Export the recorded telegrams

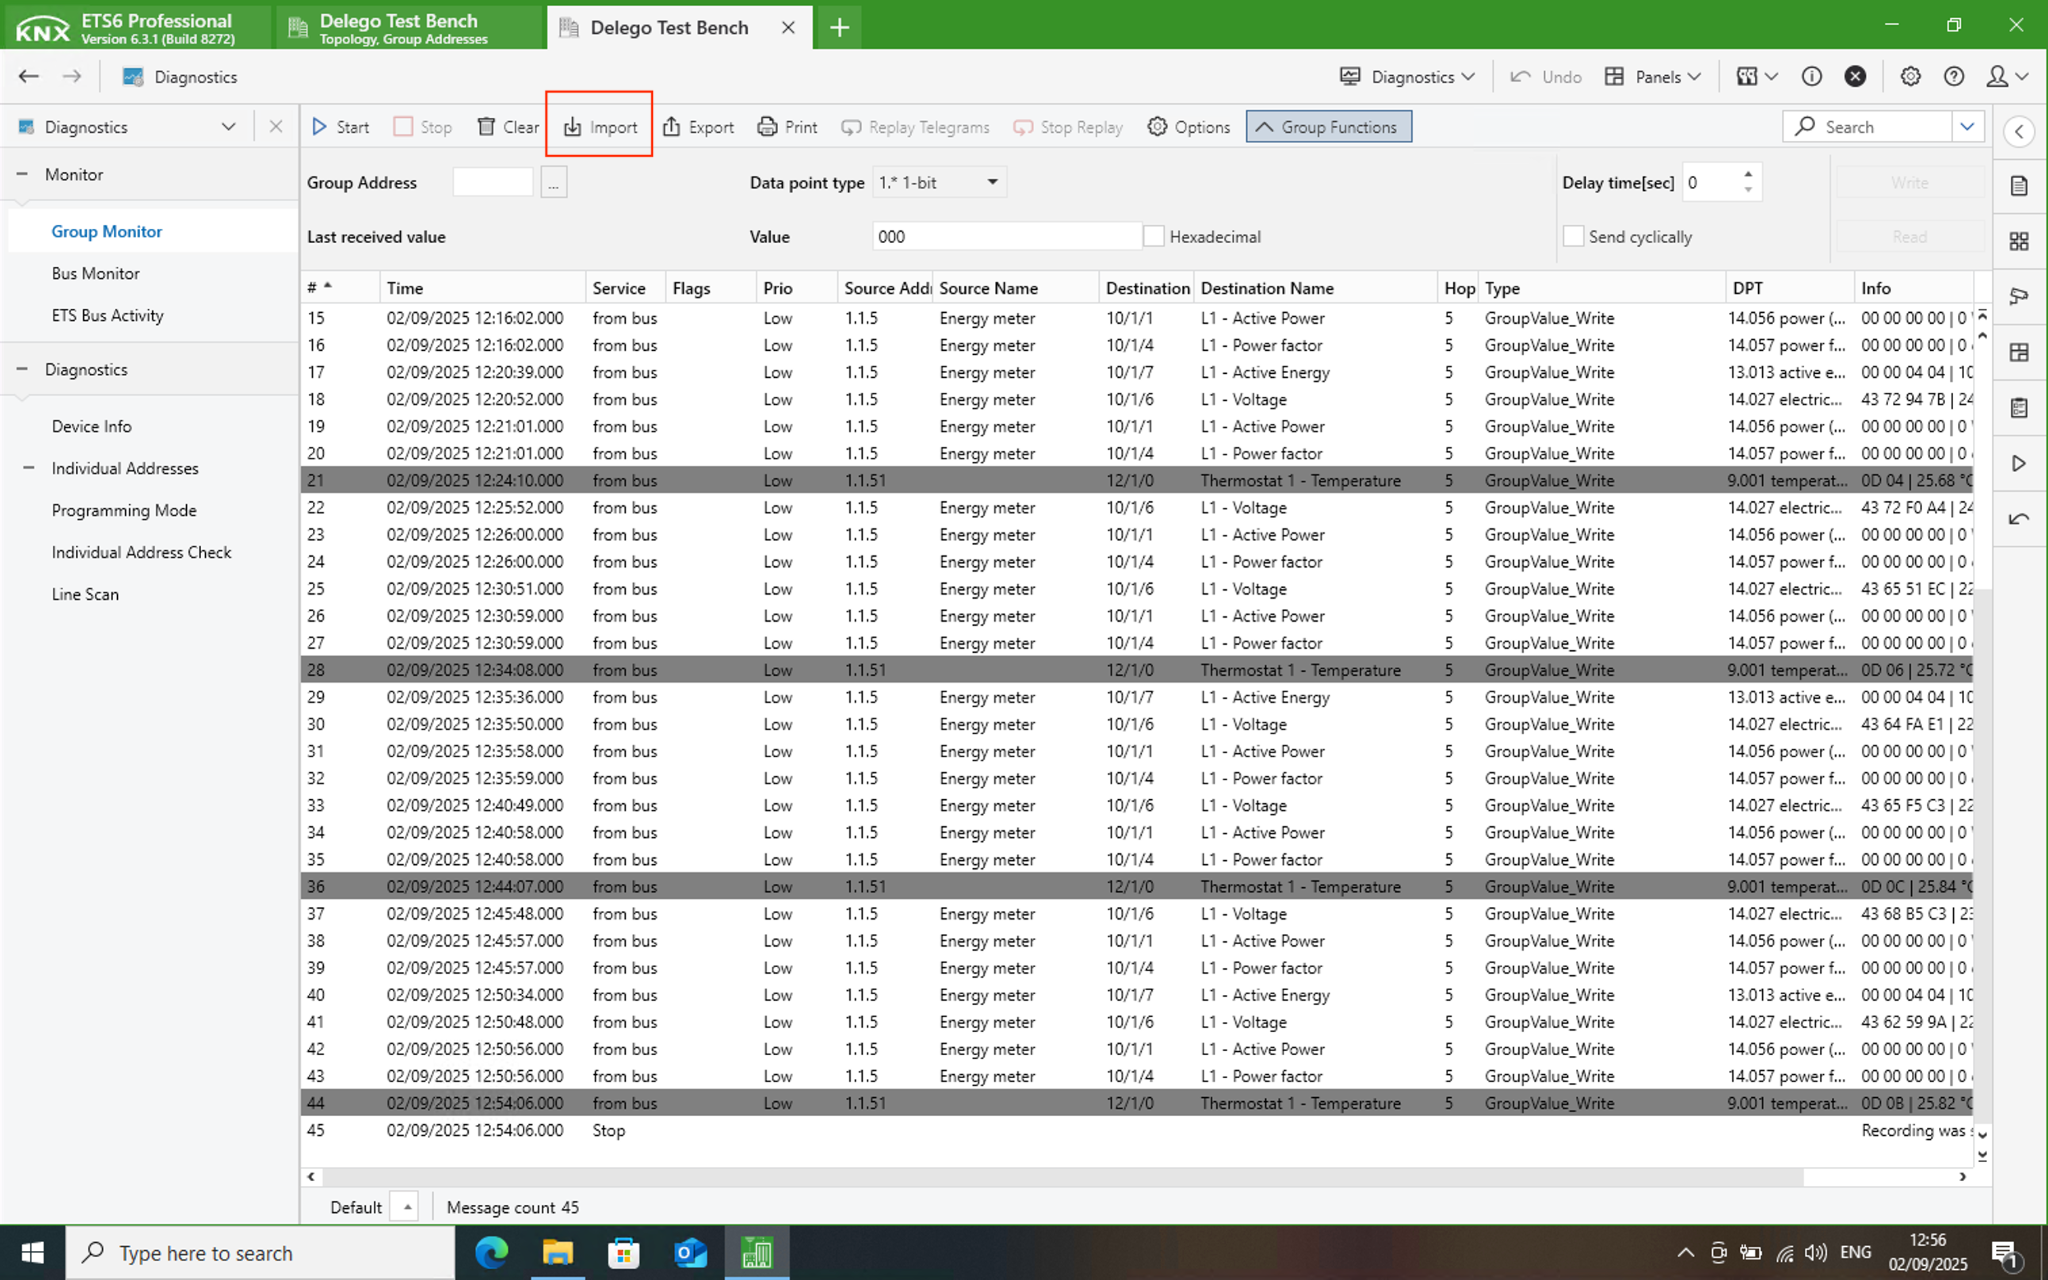[698, 127]
